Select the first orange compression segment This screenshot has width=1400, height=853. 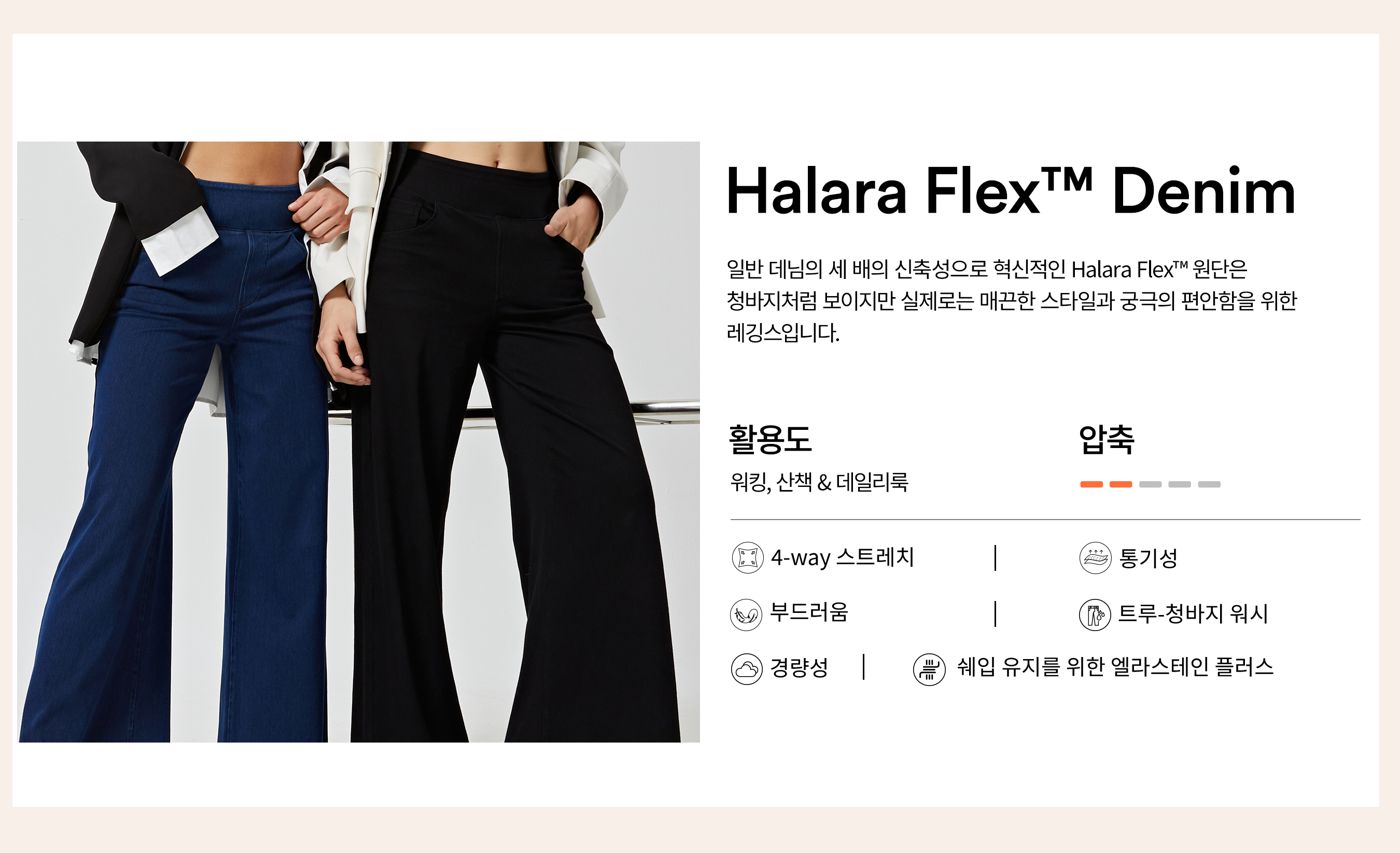[1091, 484]
